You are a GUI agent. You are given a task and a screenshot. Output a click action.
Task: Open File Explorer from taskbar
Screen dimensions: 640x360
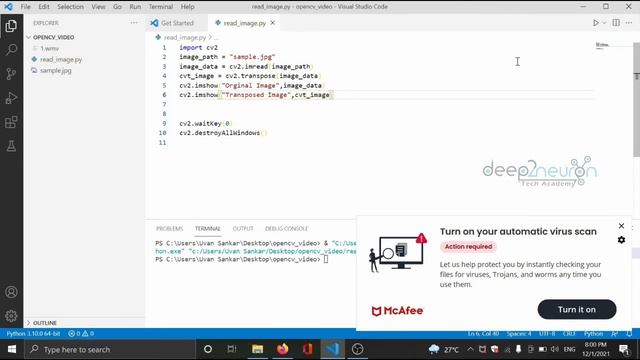(257, 349)
